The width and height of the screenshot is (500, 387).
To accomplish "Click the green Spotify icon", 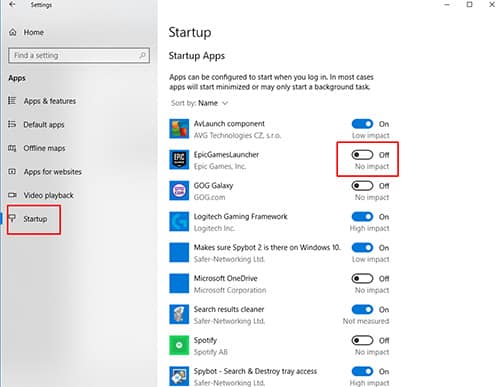I will point(179,345).
